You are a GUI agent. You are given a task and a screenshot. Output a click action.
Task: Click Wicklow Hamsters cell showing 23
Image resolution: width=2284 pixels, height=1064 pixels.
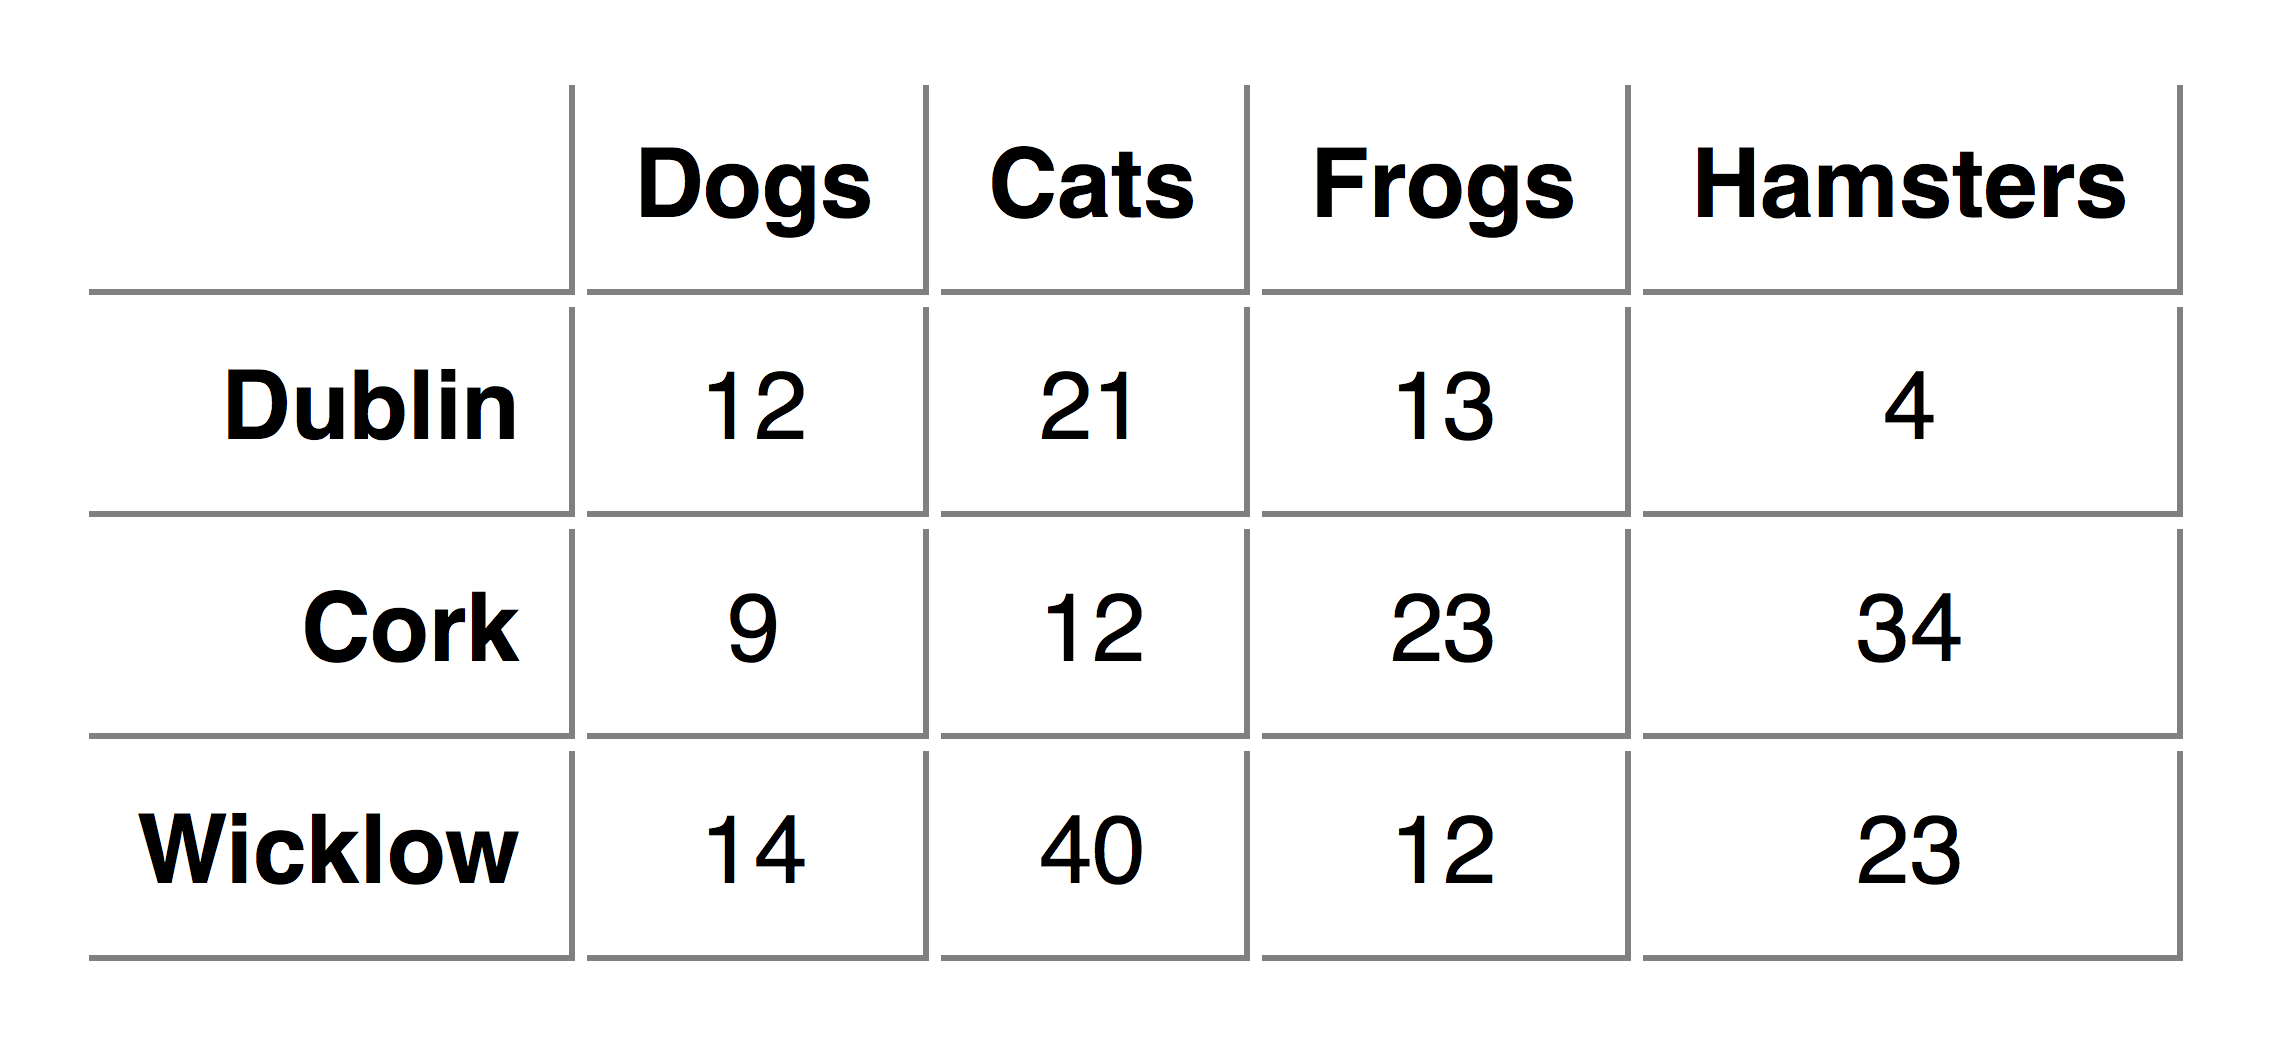pyautogui.click(x=1912, y=855)
